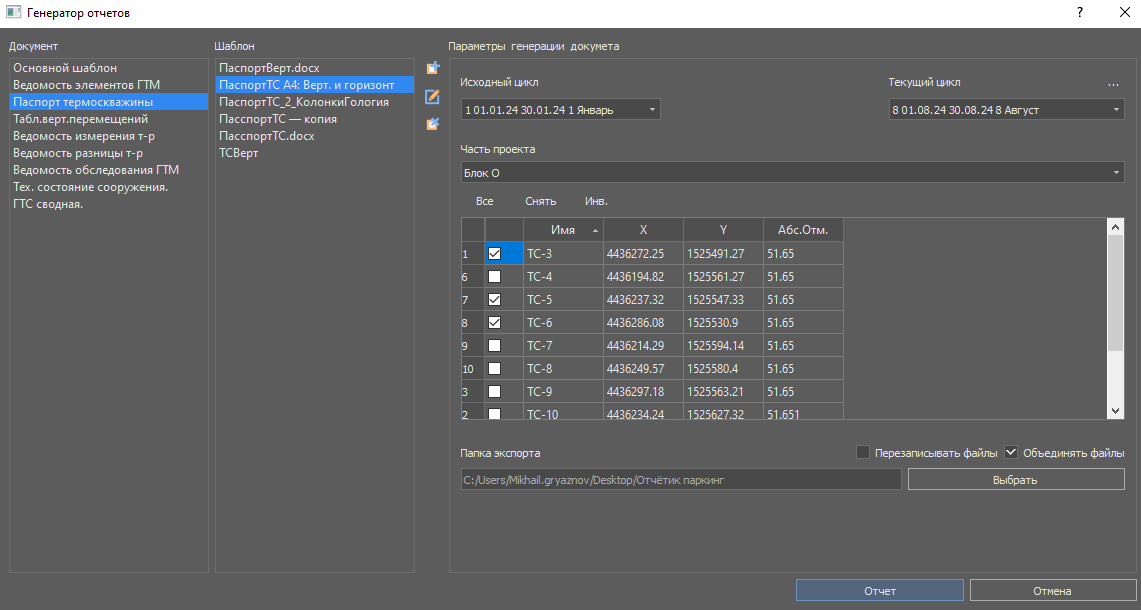Open the three-dots button near Текущий цикл
Viewport: 1141px width, 610px height.
point(1113,84)
